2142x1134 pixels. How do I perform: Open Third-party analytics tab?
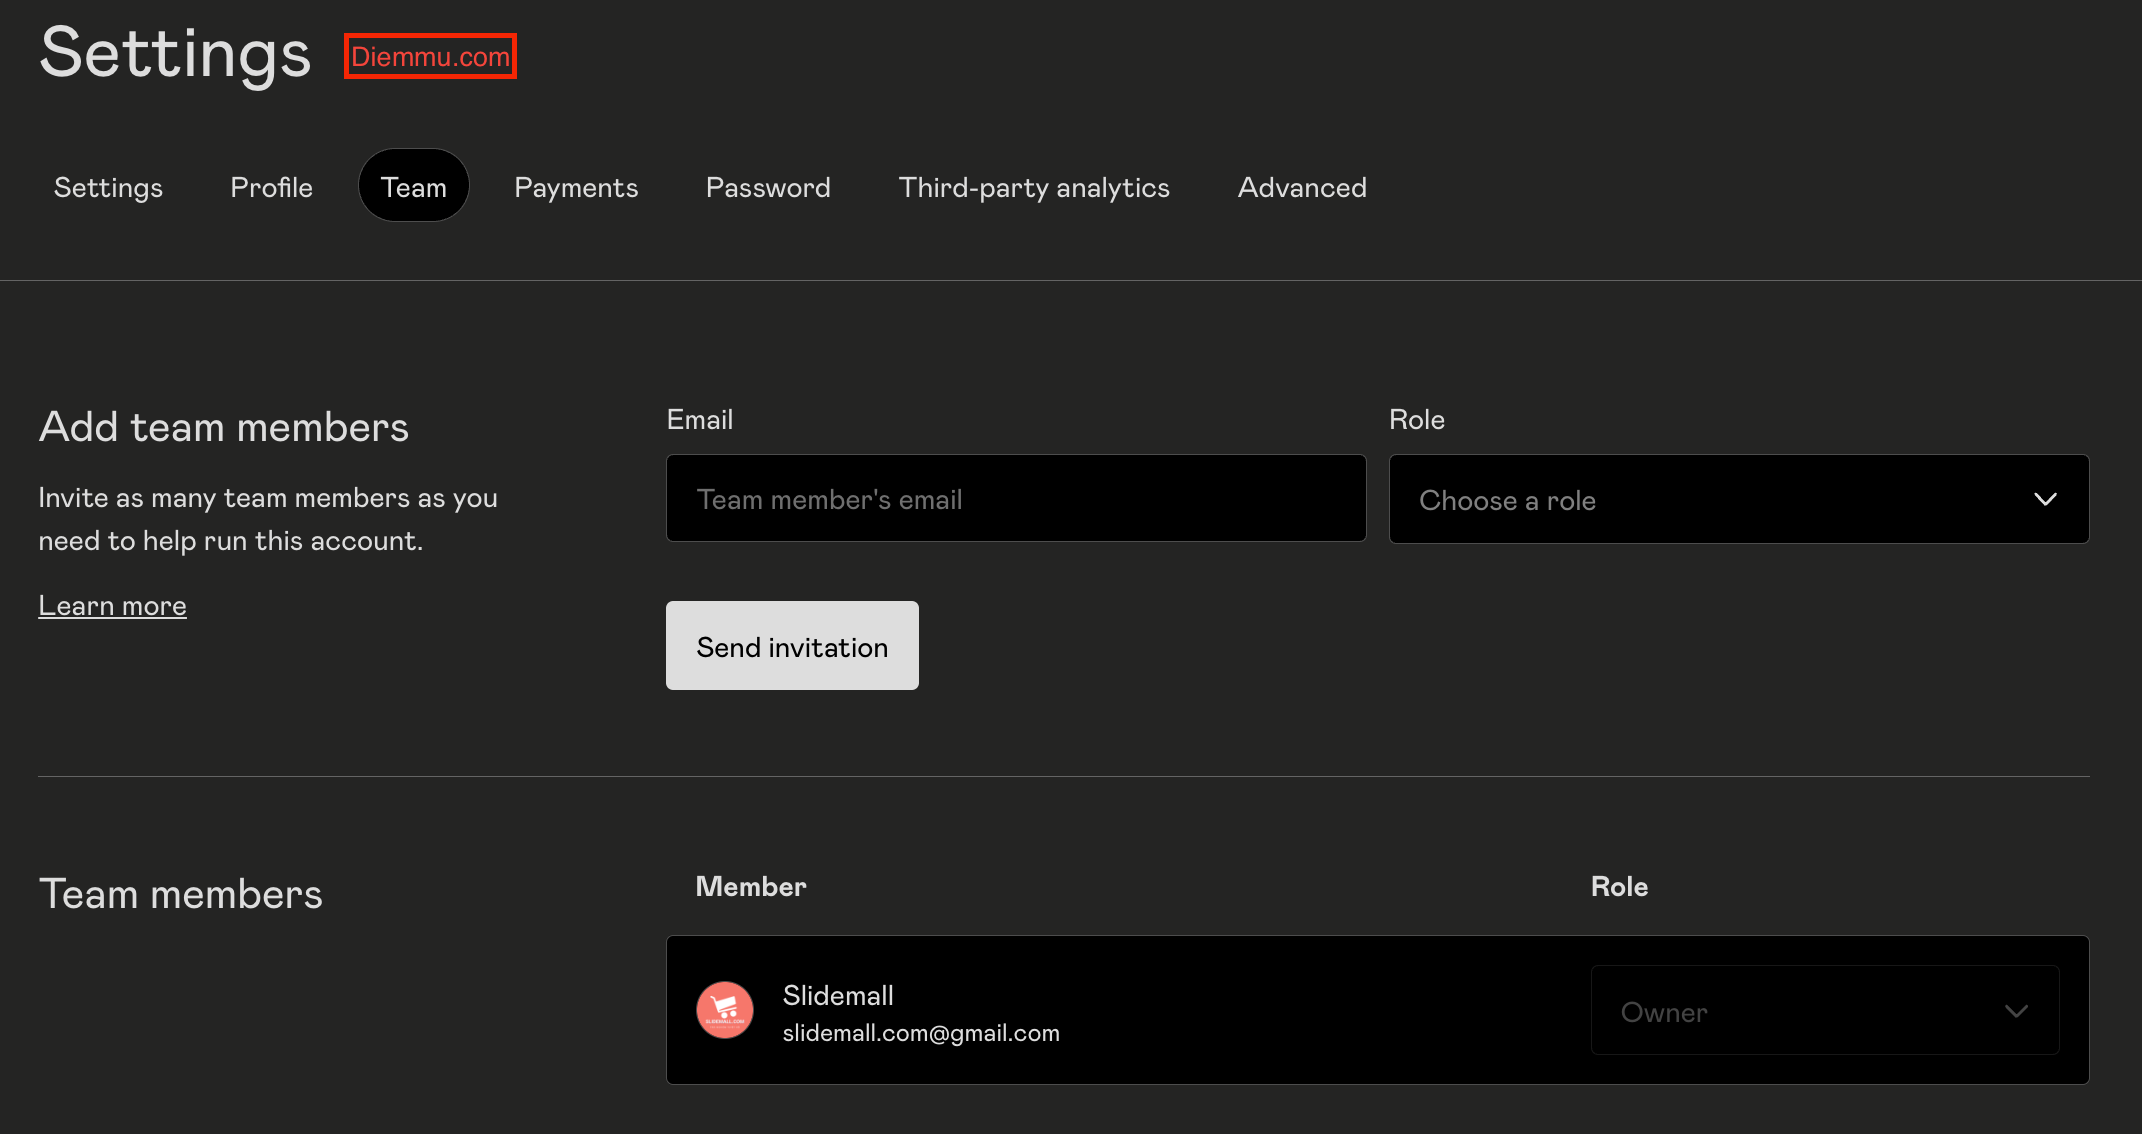[x=1034, y=187]
